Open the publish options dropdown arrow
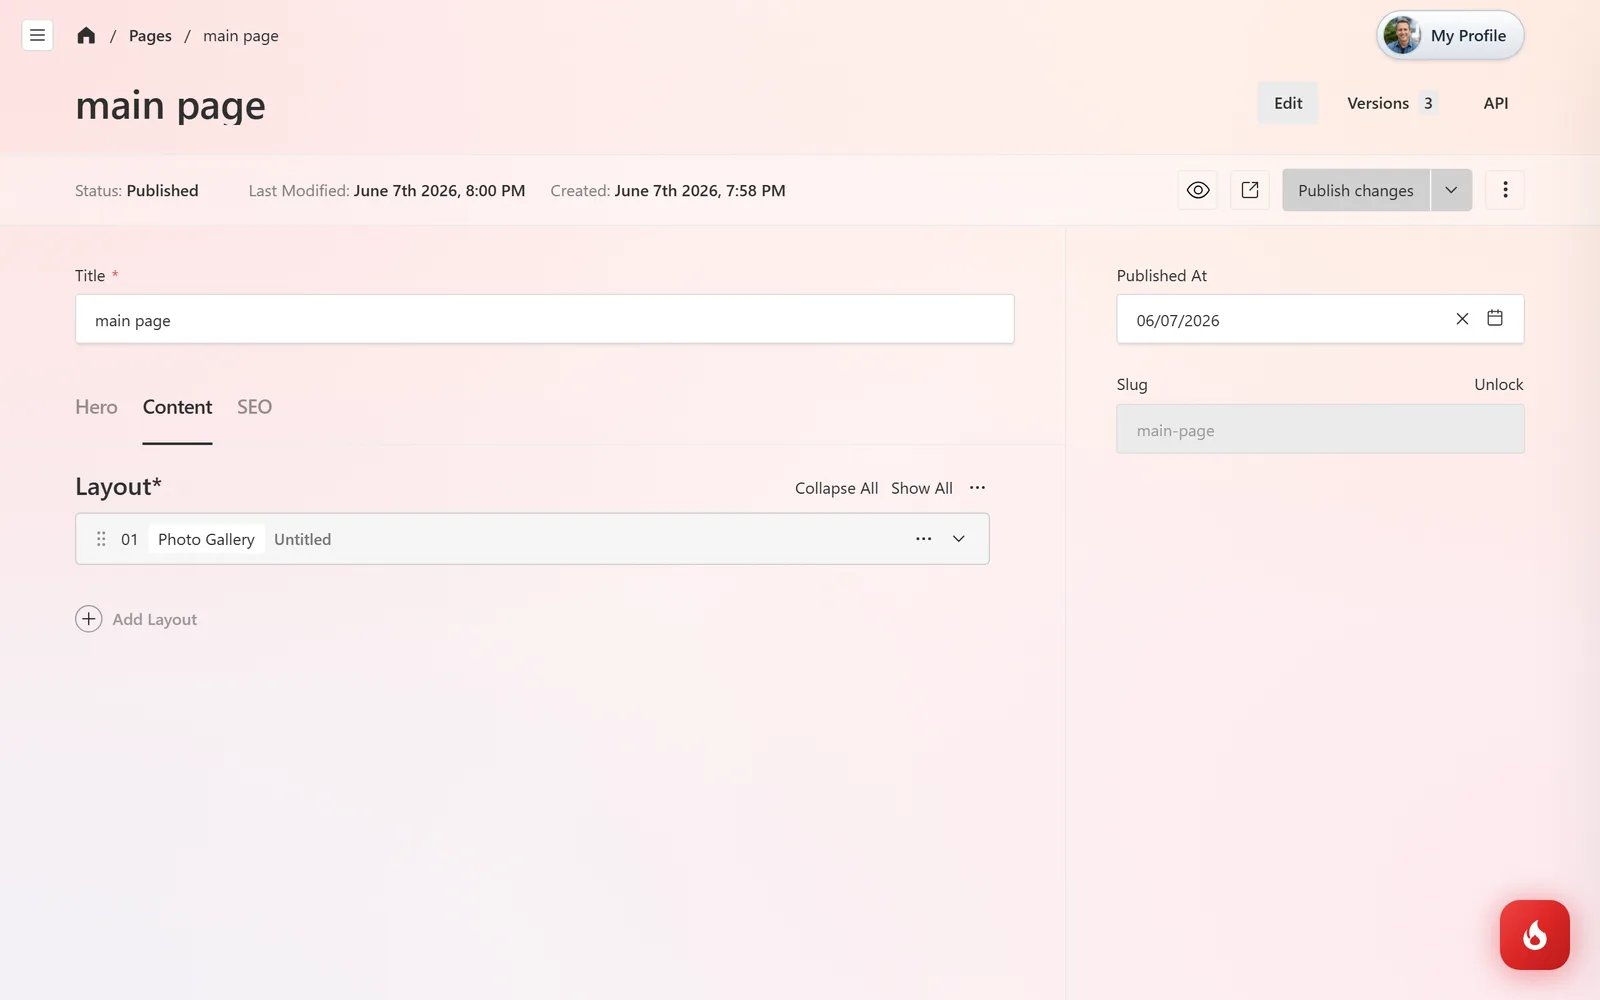 pyautogui.click(x=1451, y=190)
